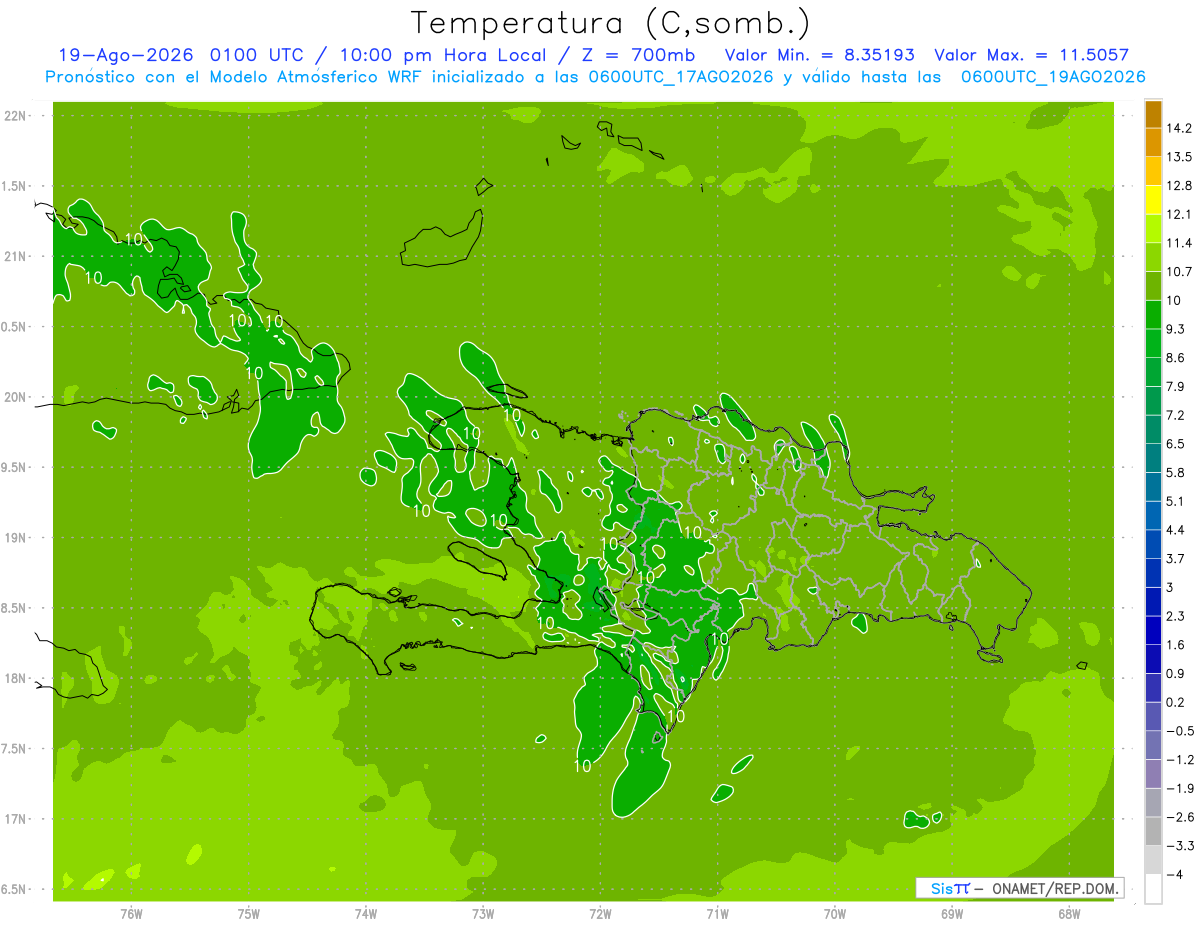Click the '10.7' colorbar label
The image size is (1200, 927).
(x=1179, y=272)
